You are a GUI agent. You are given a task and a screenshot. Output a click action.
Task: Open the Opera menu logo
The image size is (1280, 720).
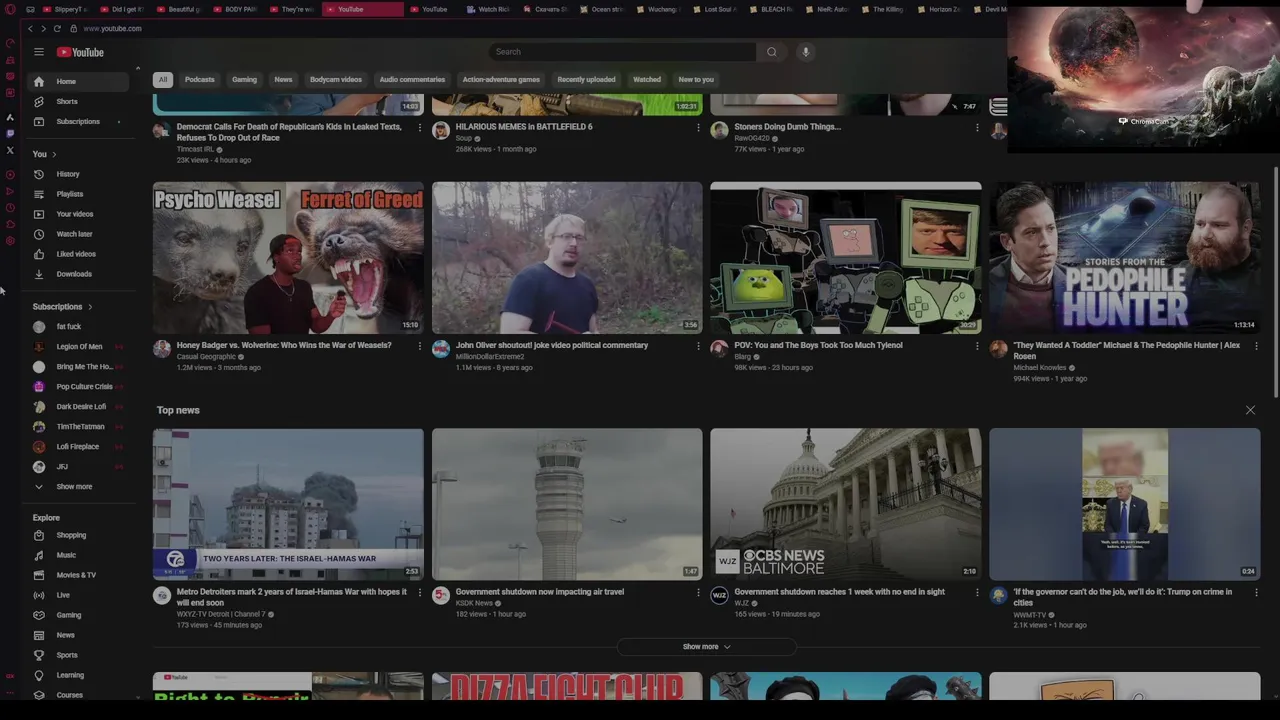[10, 9]
